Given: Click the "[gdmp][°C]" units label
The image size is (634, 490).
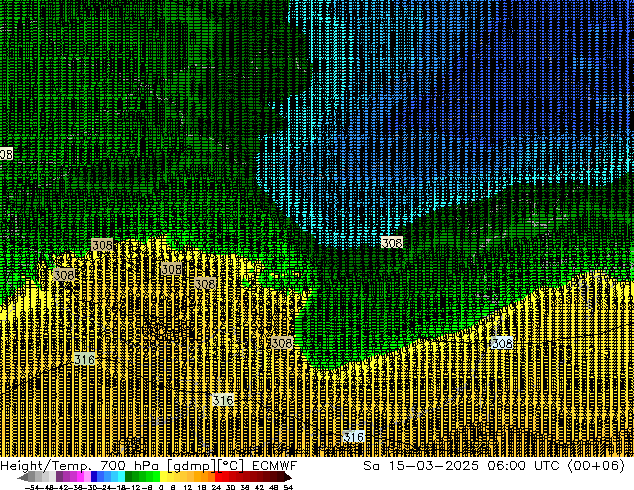Looking at the screenshot, I should [x=205, y=466].
